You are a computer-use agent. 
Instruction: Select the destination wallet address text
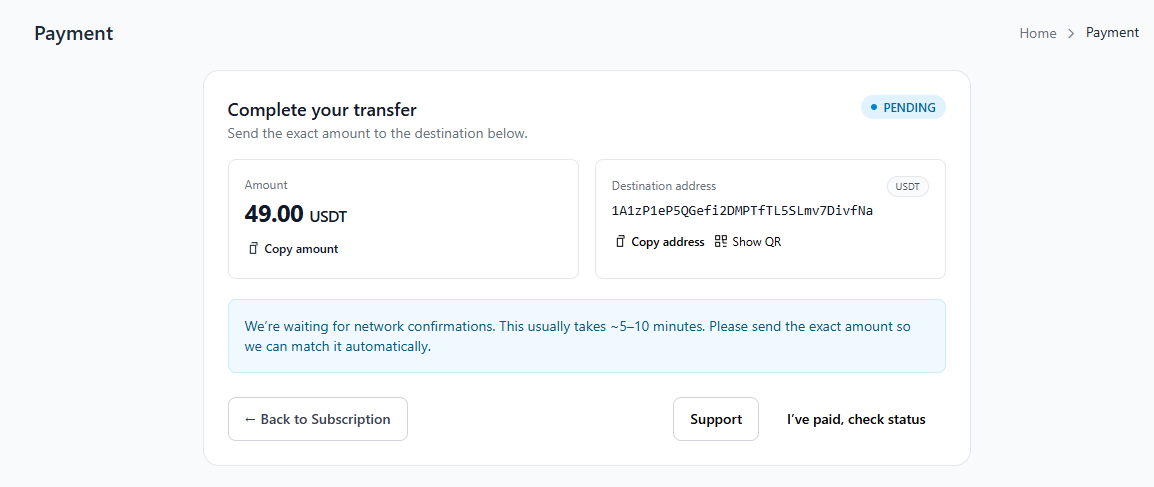pos(742,211)
